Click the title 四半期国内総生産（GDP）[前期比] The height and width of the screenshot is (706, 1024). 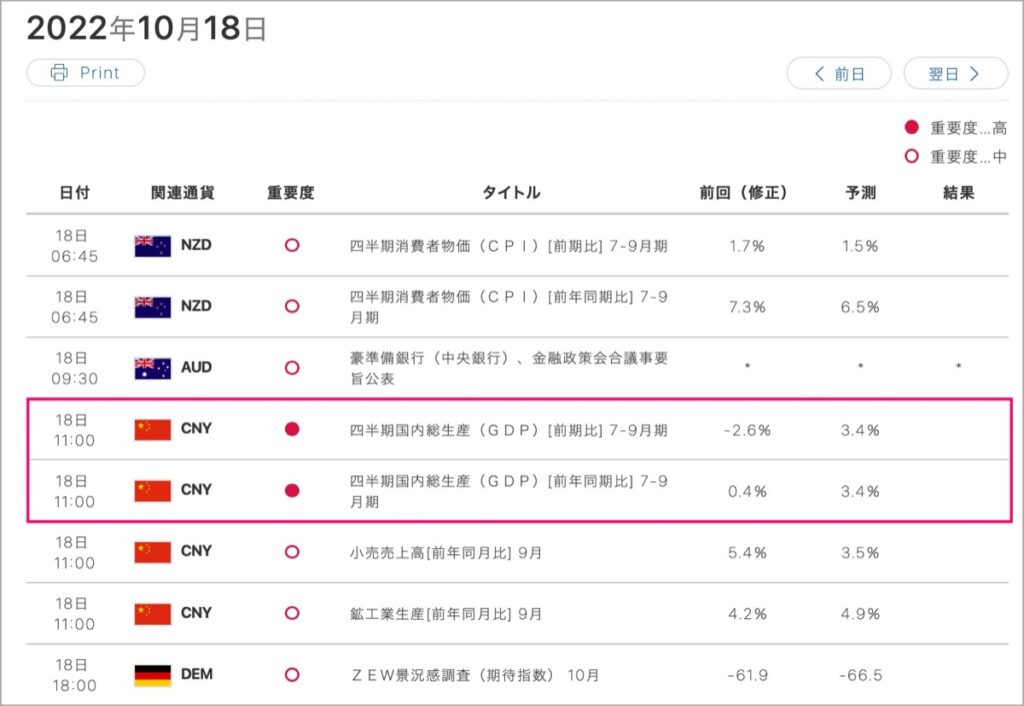click(x=509, y=430)
